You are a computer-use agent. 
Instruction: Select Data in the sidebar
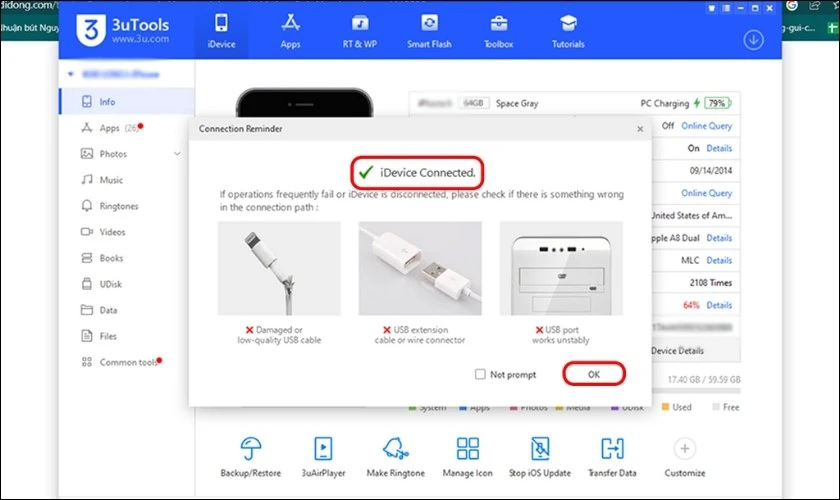[x=127, y=310]
